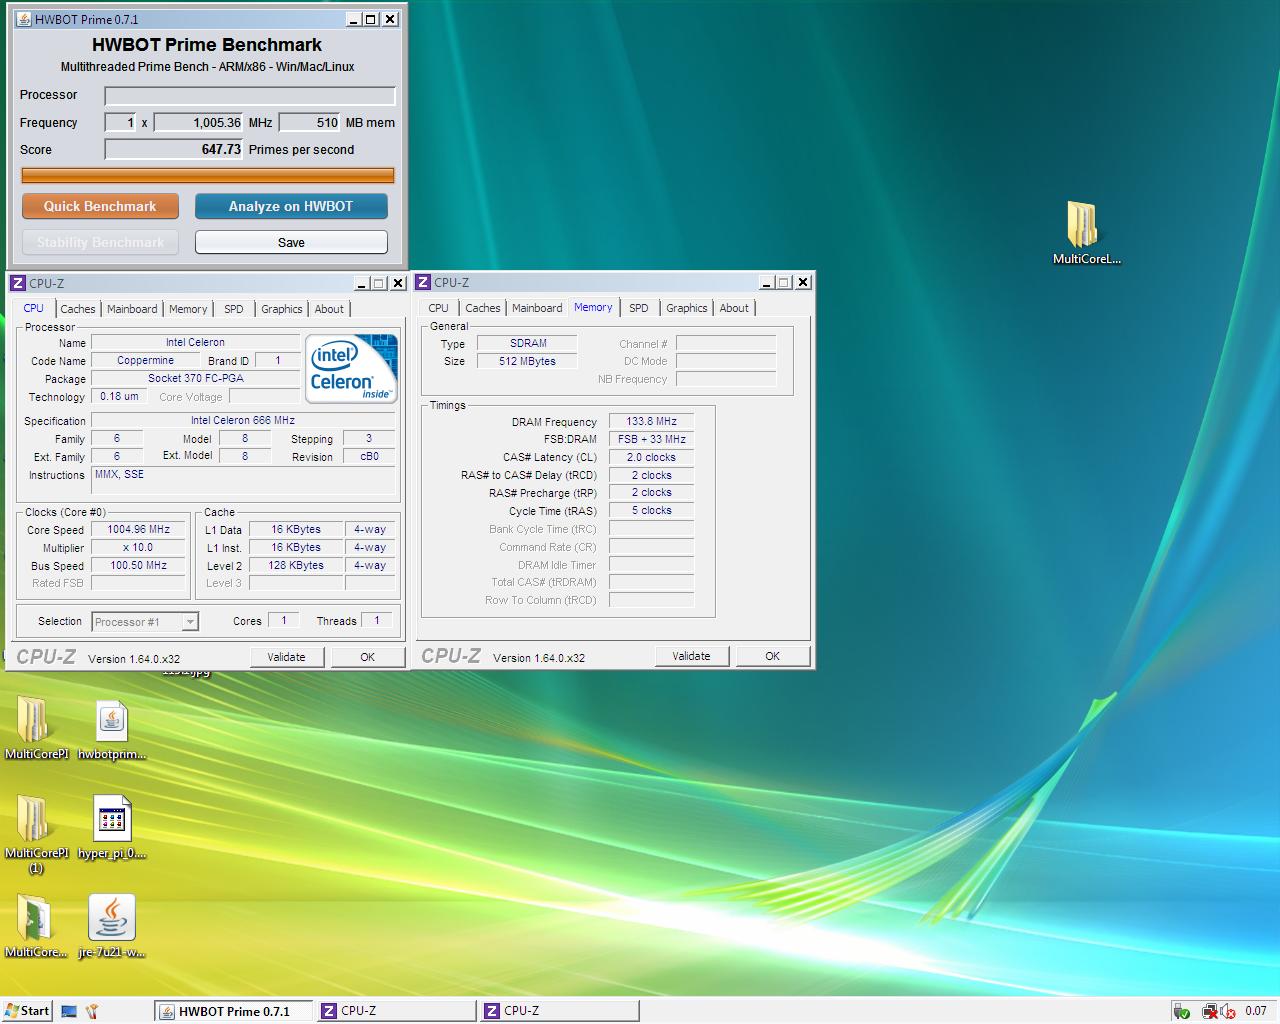Image resolution: width=1280 pixels, height=1024 pixels.
Task: Click the memory Size value 512 MBytes
Action: 527,361
